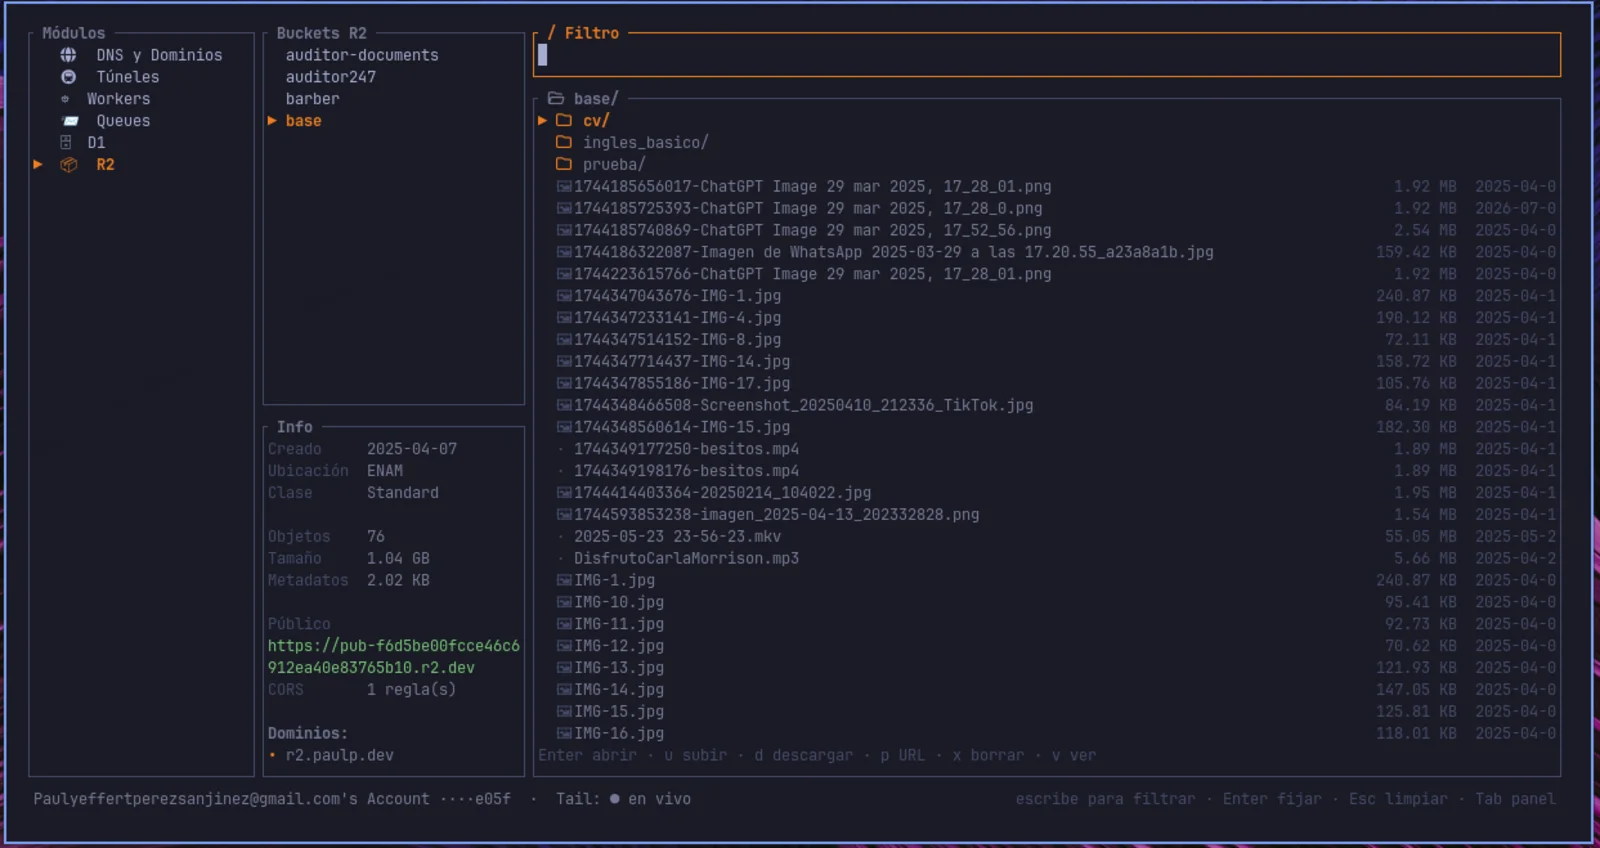Click the D1 database icon
This screenshot has height=848, width=1600.
tap(66, 143)
